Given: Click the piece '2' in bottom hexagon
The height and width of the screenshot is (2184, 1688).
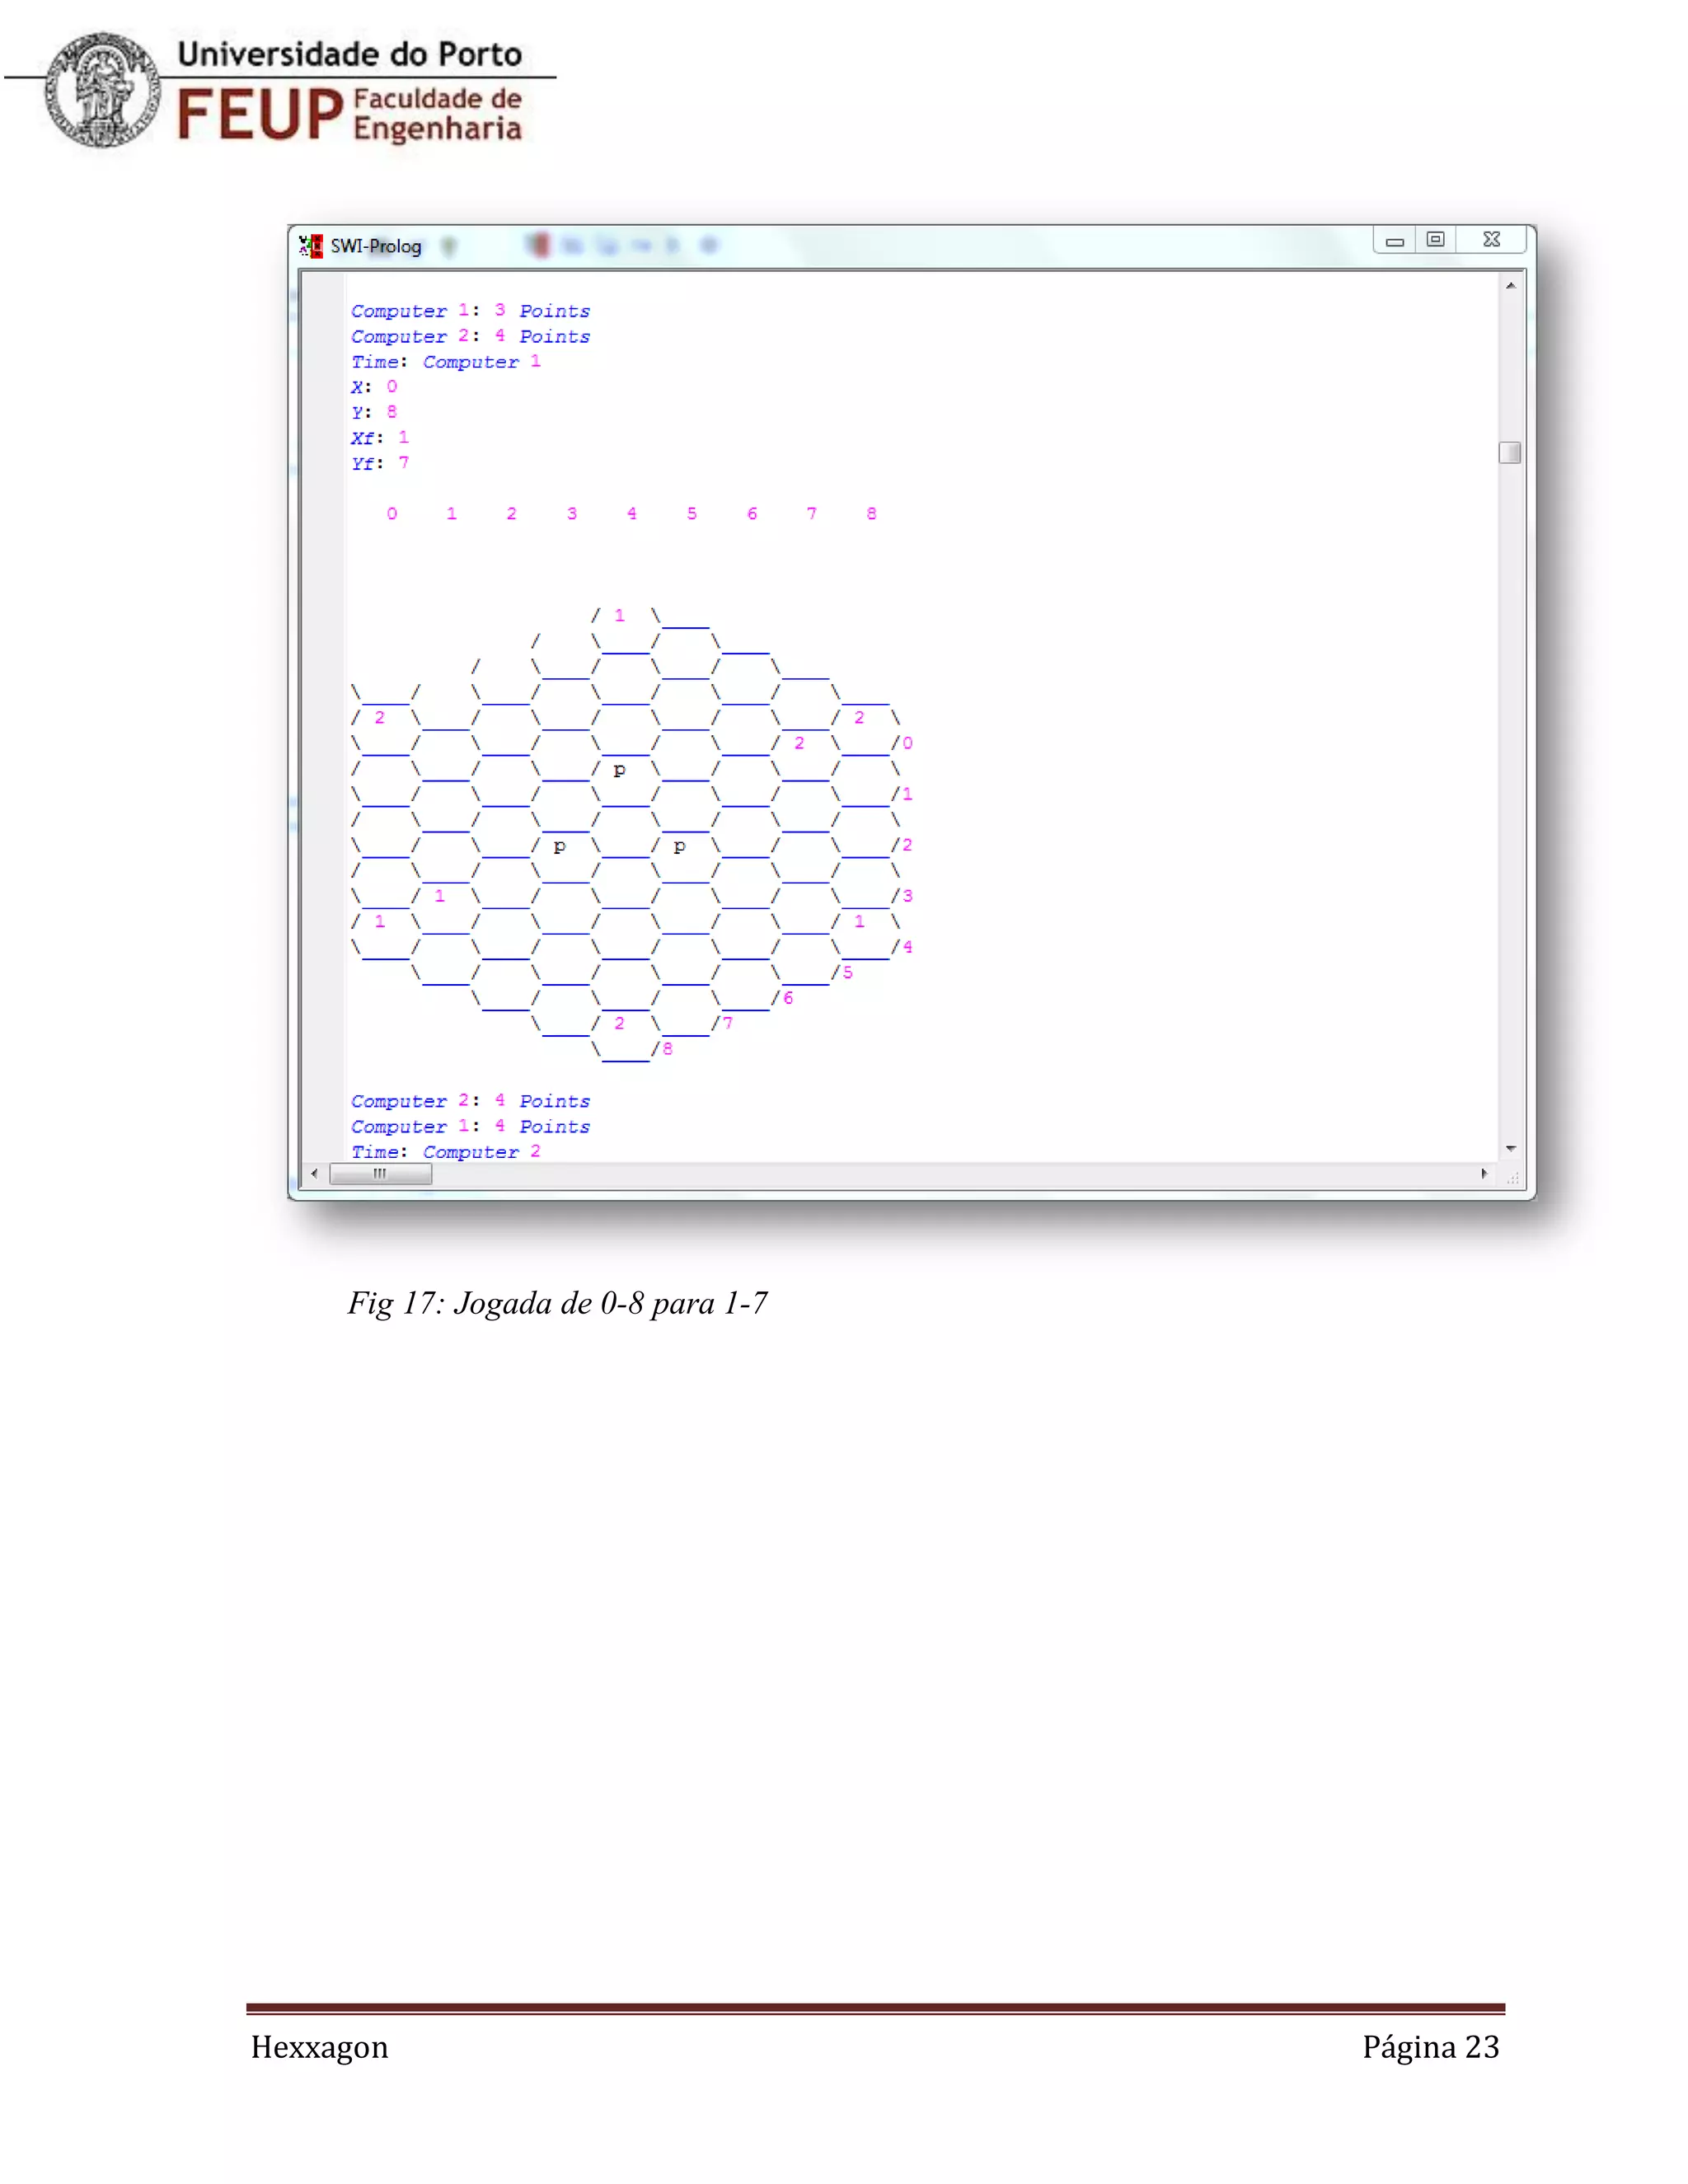Looking at the screenshot, I should click(620, 1023).
